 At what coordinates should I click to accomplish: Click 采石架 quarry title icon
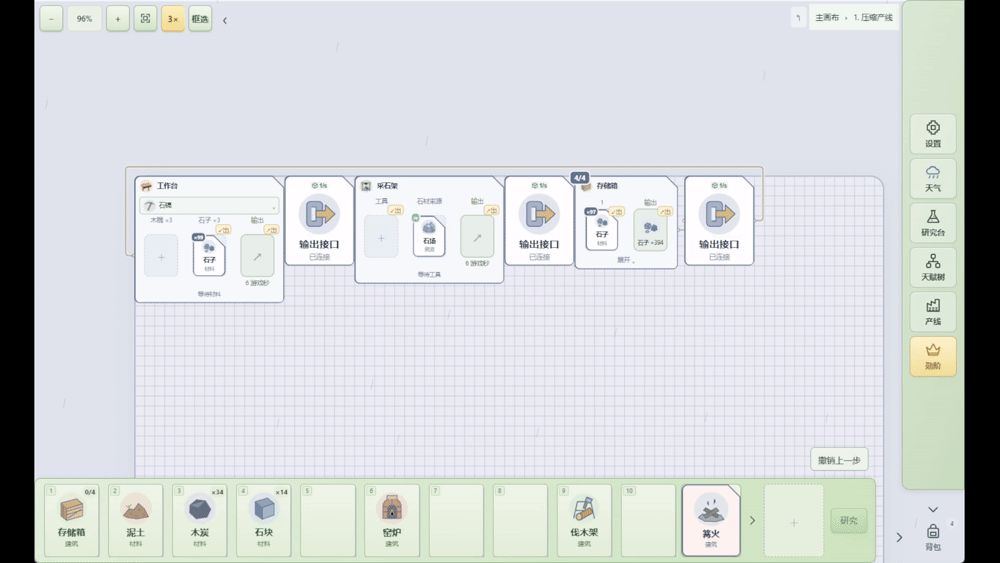[x=366, y=186]
